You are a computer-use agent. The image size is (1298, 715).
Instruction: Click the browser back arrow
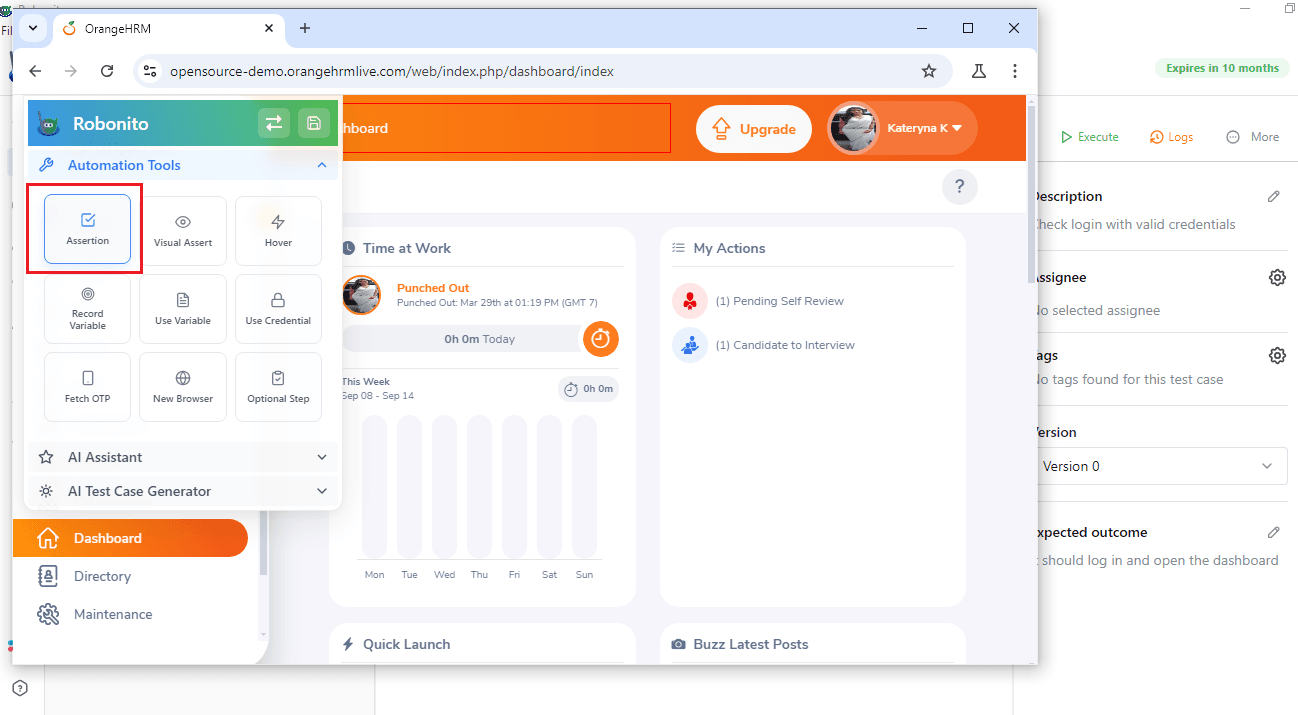(x=35, y=71)
